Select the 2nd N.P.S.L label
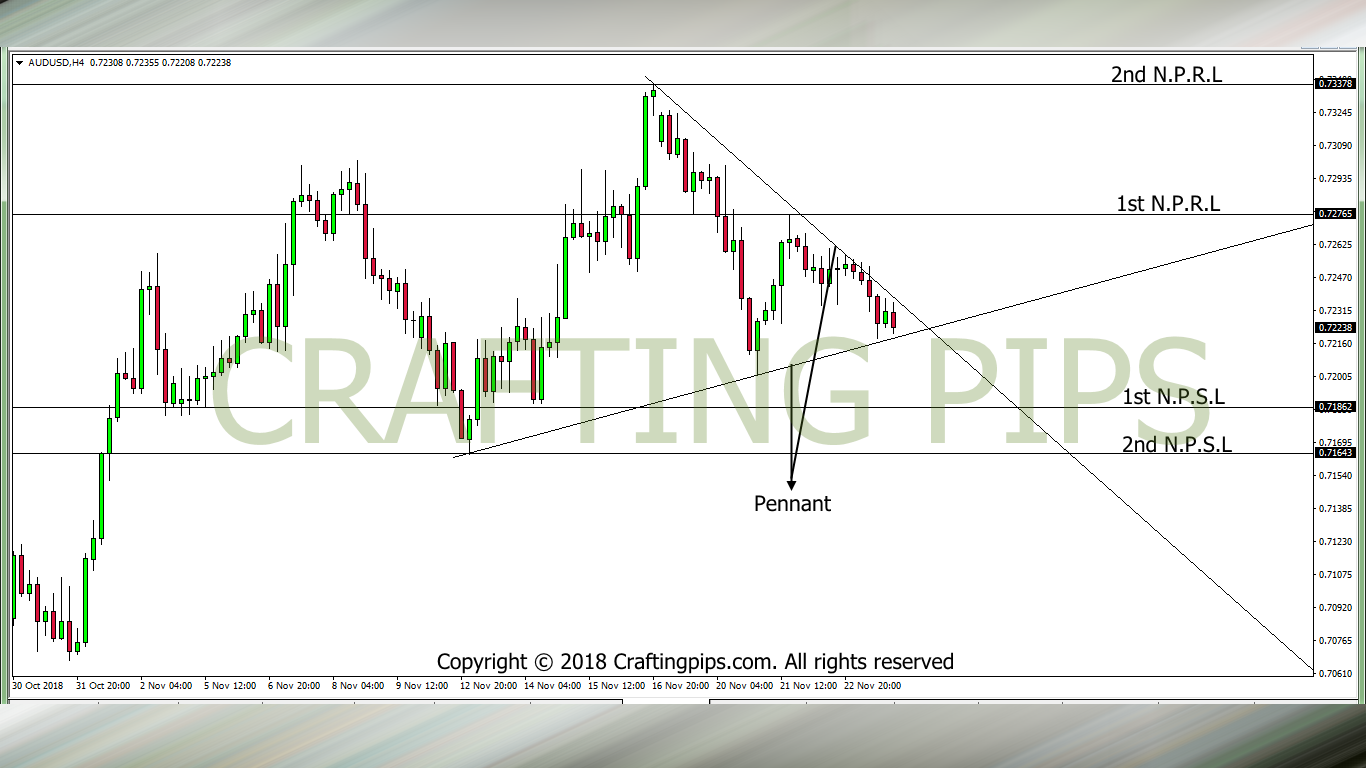 1177,444
